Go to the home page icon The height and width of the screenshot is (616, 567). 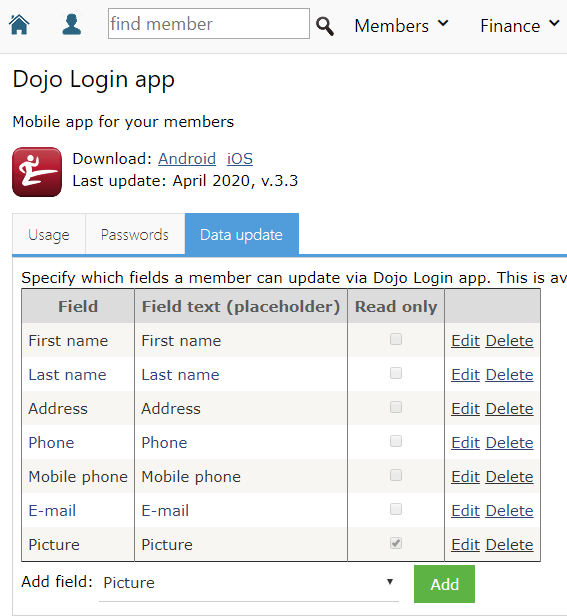point(19,24)
